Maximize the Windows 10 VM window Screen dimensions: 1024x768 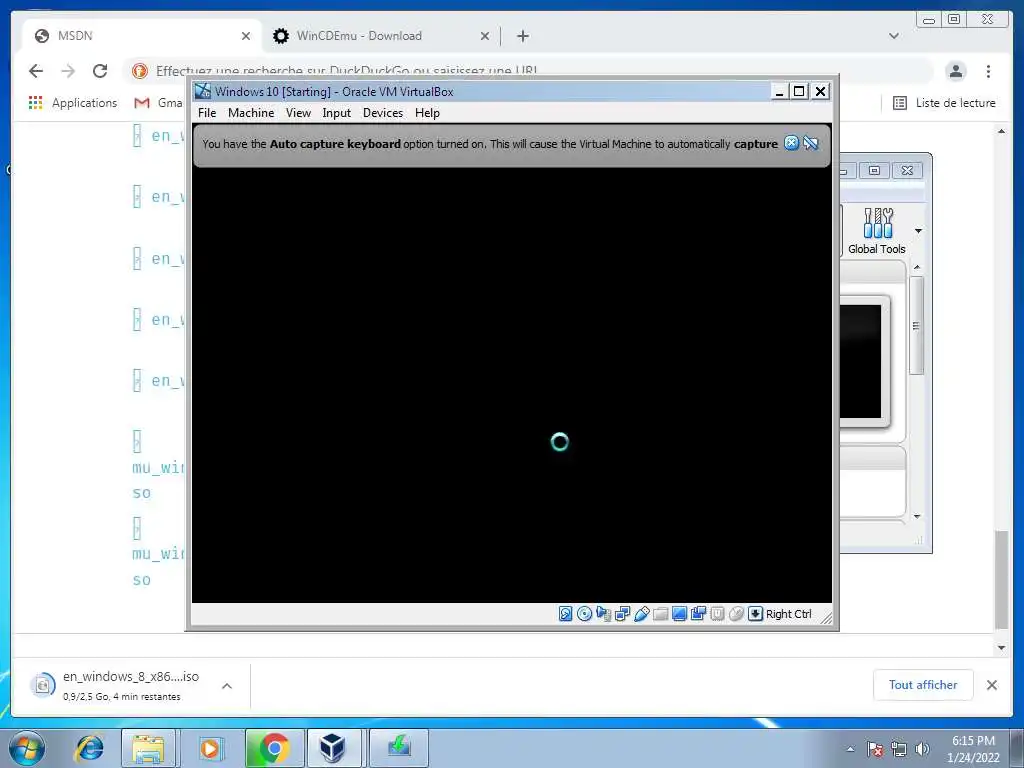tap(799, 91)
